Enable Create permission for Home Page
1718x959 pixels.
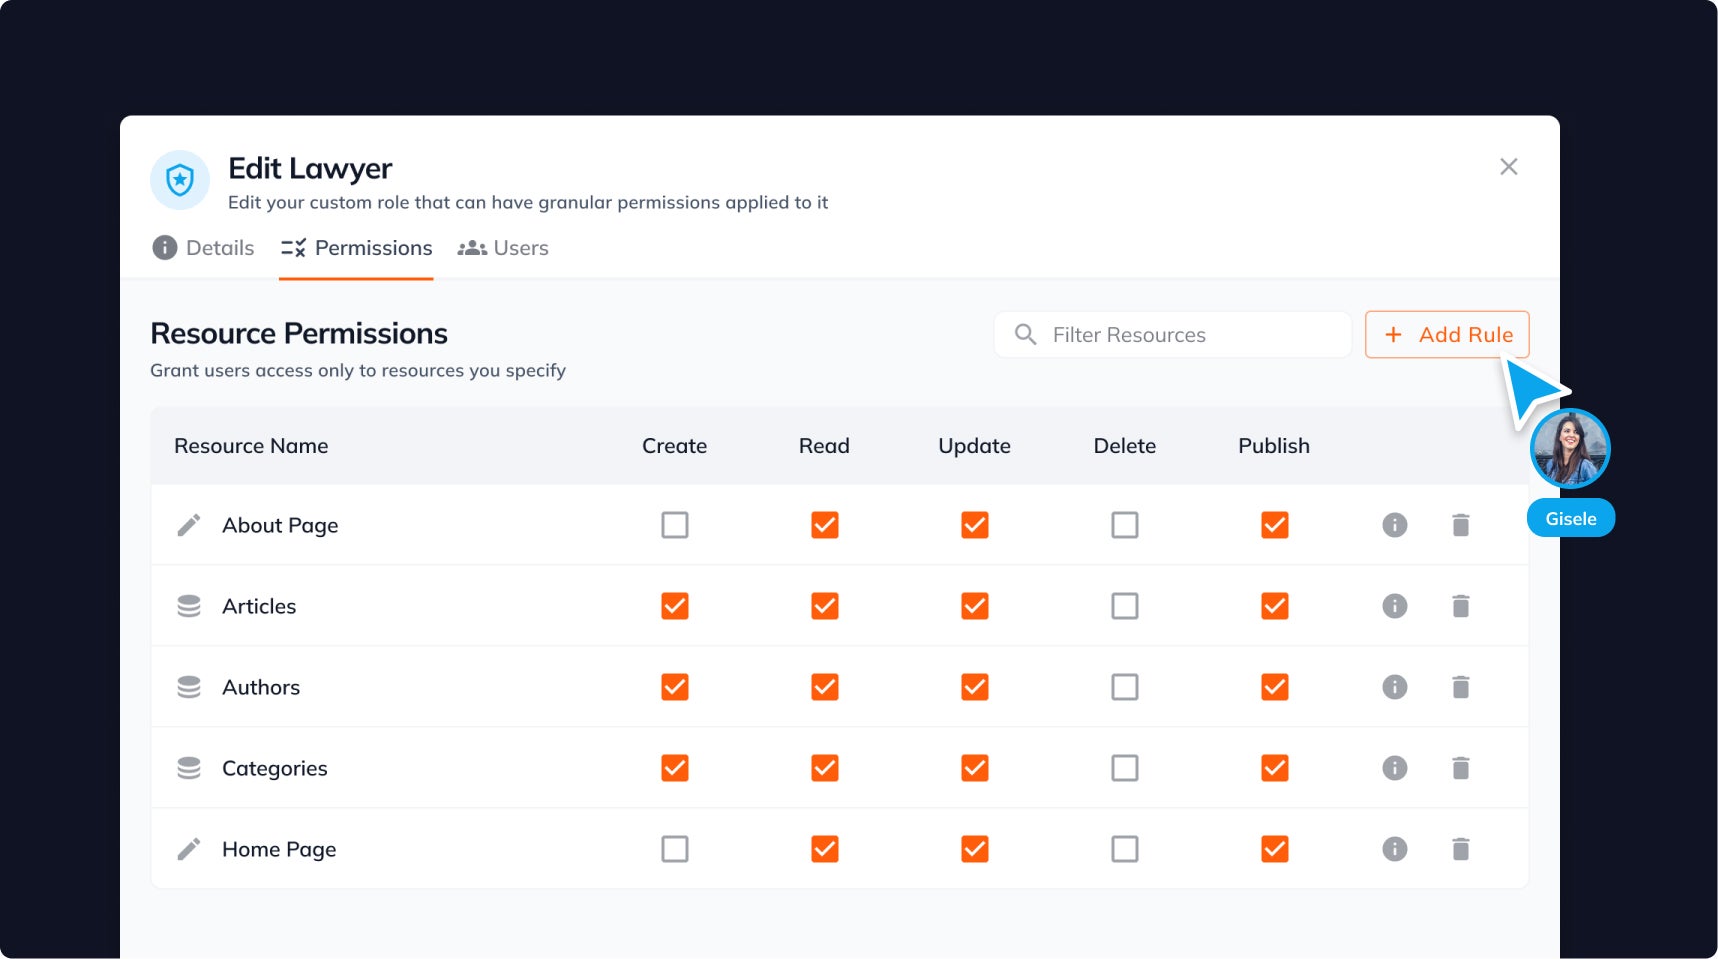tap(675, 849)
